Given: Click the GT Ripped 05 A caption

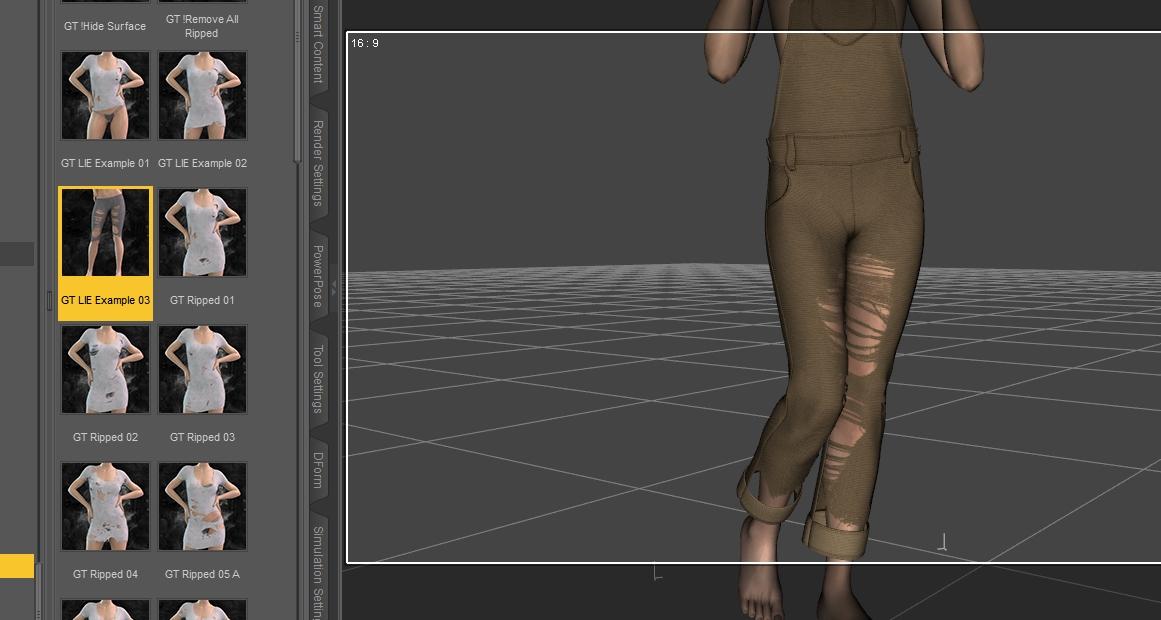Looking at the screenshot, I should (x=202, y=574).
